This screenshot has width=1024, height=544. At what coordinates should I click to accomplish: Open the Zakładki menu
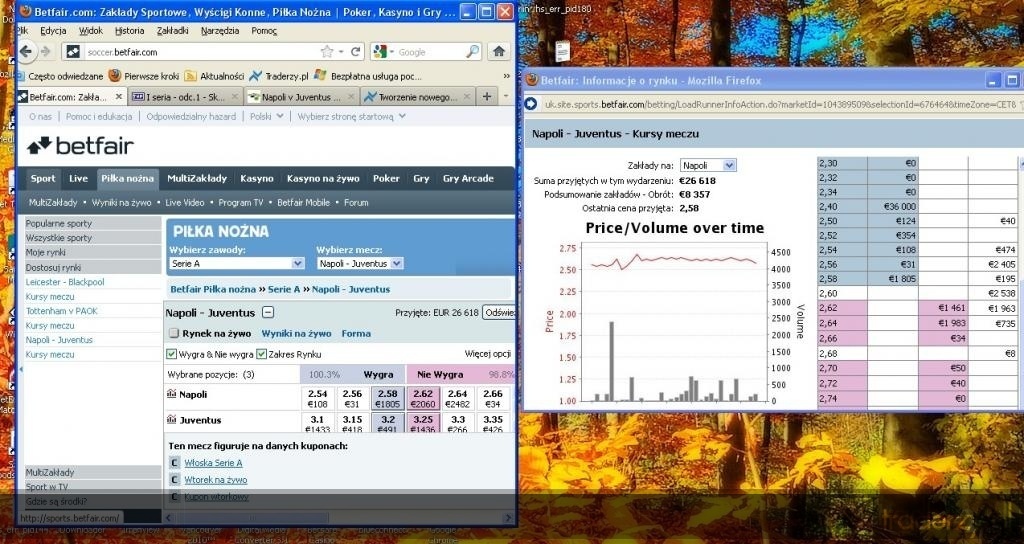(x=172, y=30)
